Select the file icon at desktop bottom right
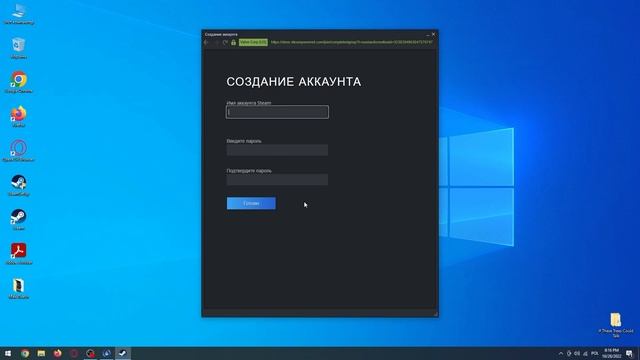The width and height of the screenshot is (640, 360). coord(616,324)
